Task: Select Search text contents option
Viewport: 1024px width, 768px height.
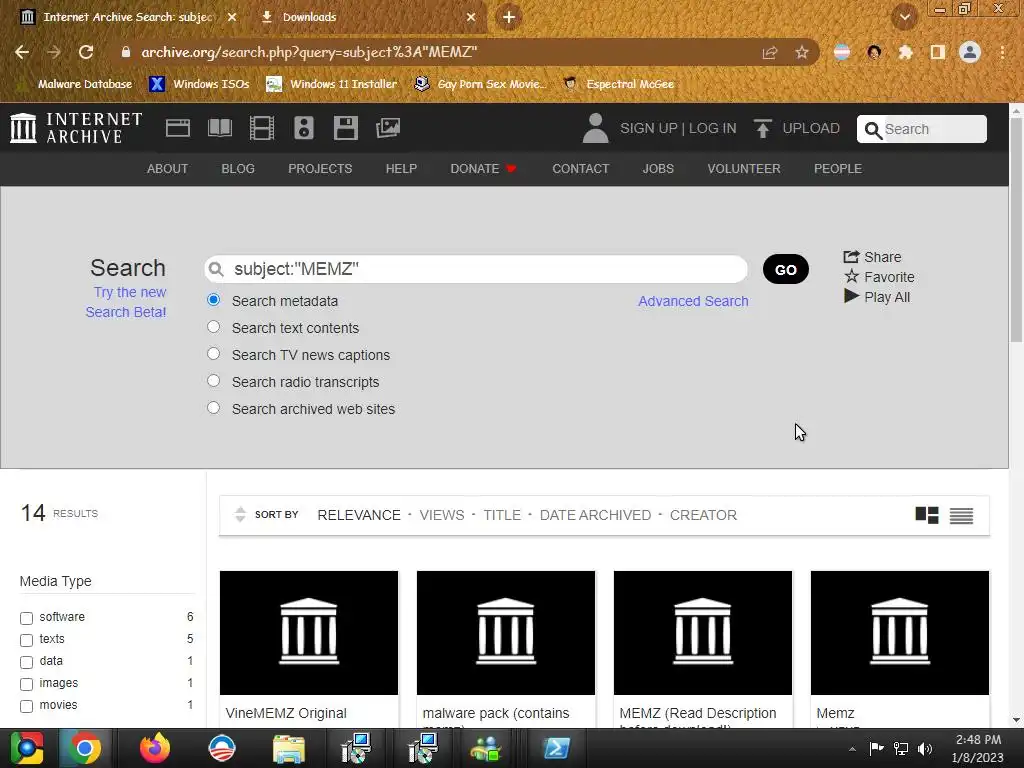Action: [214, 327]
